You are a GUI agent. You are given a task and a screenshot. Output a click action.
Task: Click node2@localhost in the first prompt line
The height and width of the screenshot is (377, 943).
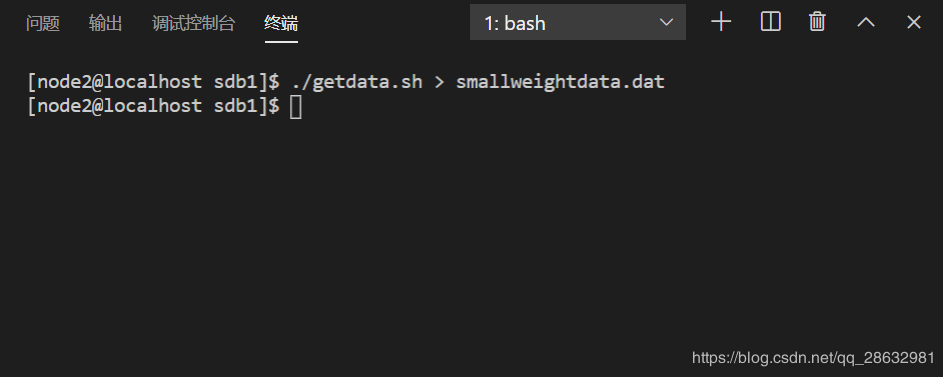coord(120,82)
